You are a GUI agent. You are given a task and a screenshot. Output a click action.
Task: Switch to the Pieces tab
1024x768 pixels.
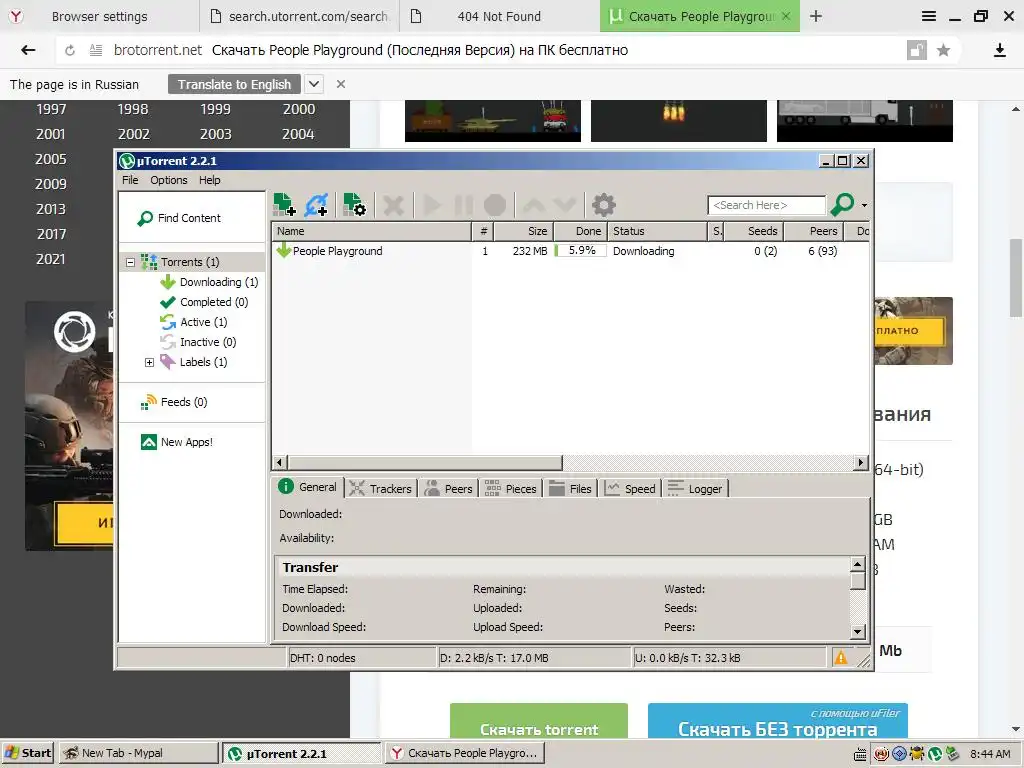tap(511, 489)
